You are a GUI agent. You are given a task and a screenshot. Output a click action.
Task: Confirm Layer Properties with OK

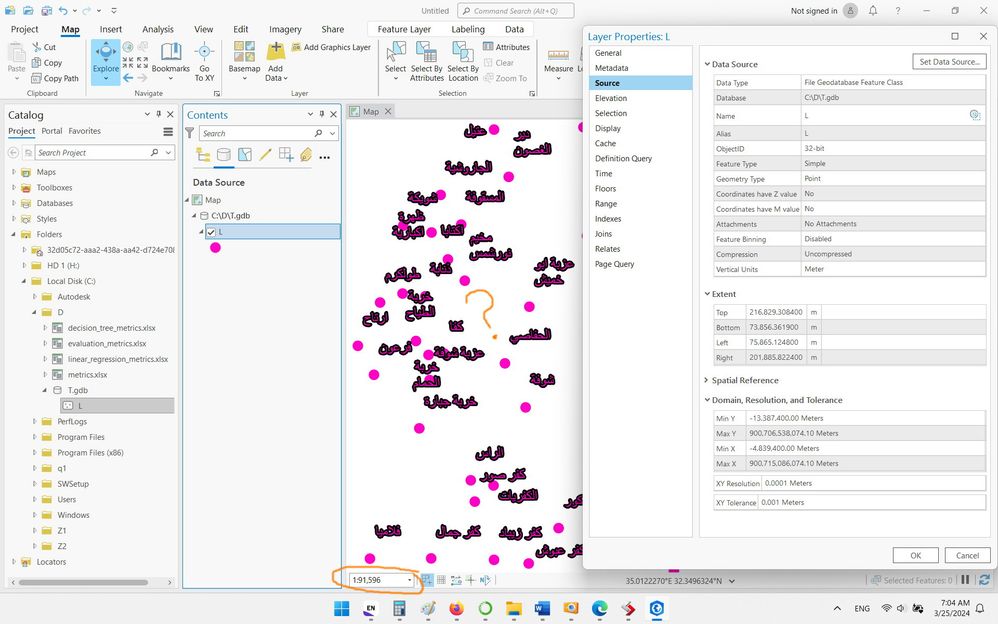coord(915,555)
